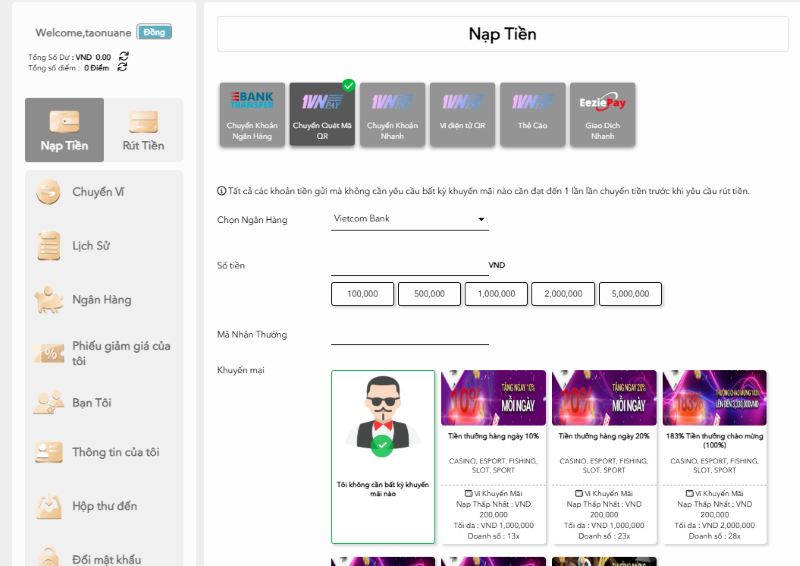Image resolution: width=800 pixels, height=566 pixels.
Task: Switch to the Rút Tiền tab
Action: click(x=144, y=130)
